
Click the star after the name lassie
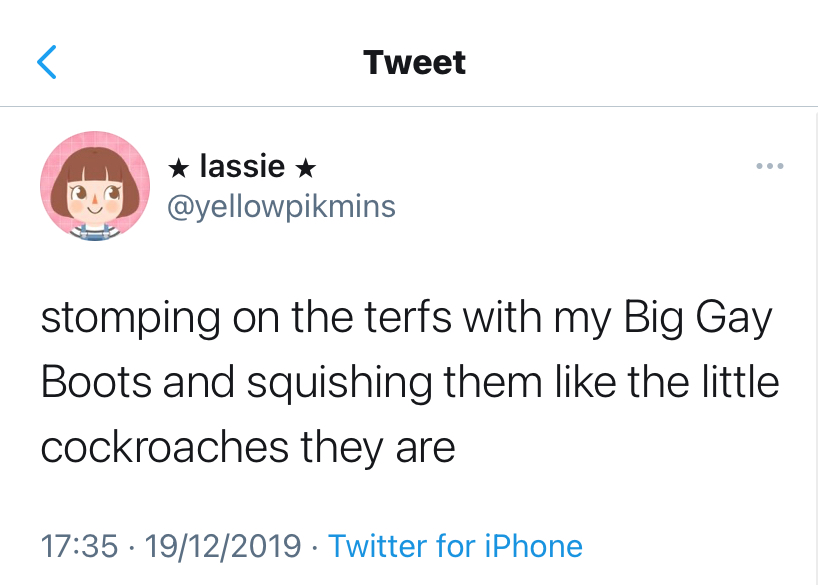[x=306, y=167]
